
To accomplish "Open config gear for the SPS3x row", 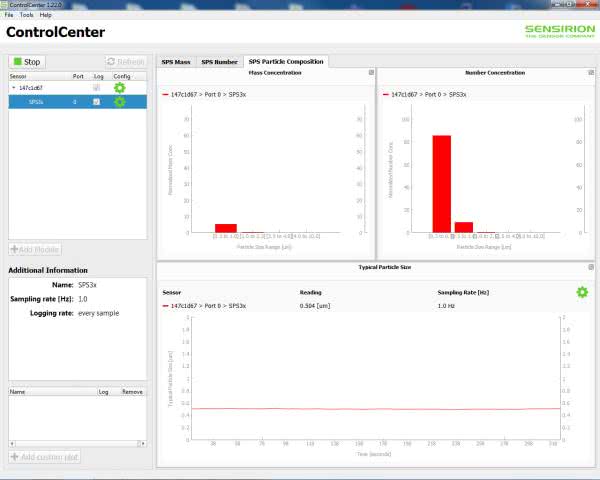I will [120, 102].
